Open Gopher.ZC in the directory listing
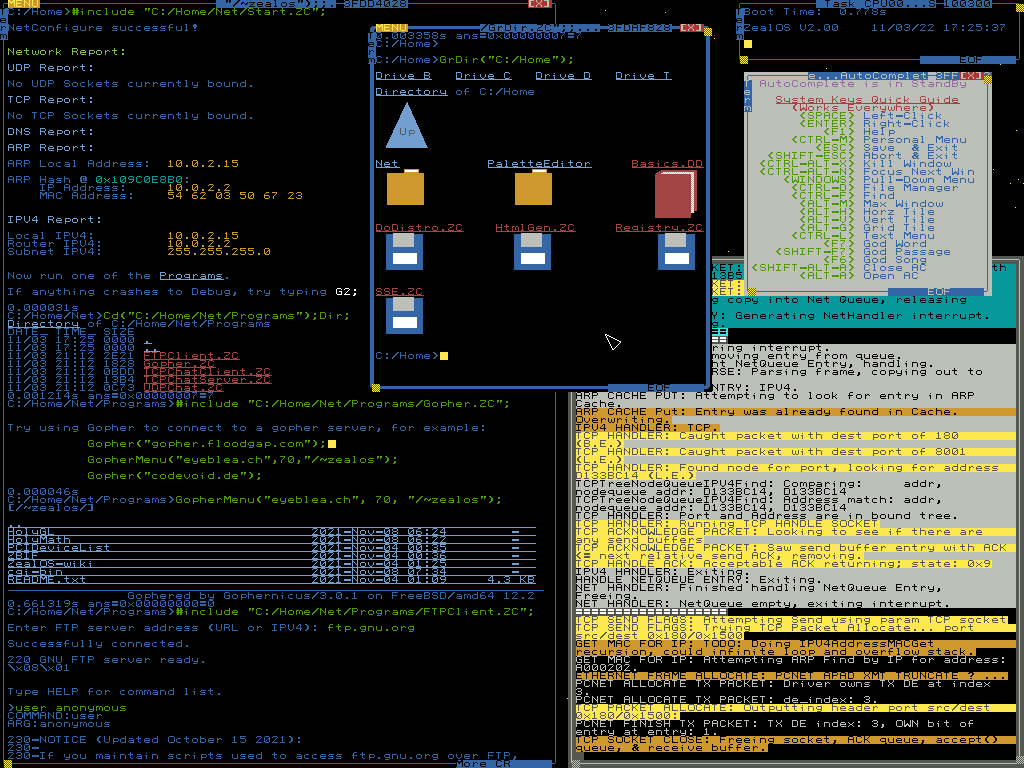 pos(179,364)
